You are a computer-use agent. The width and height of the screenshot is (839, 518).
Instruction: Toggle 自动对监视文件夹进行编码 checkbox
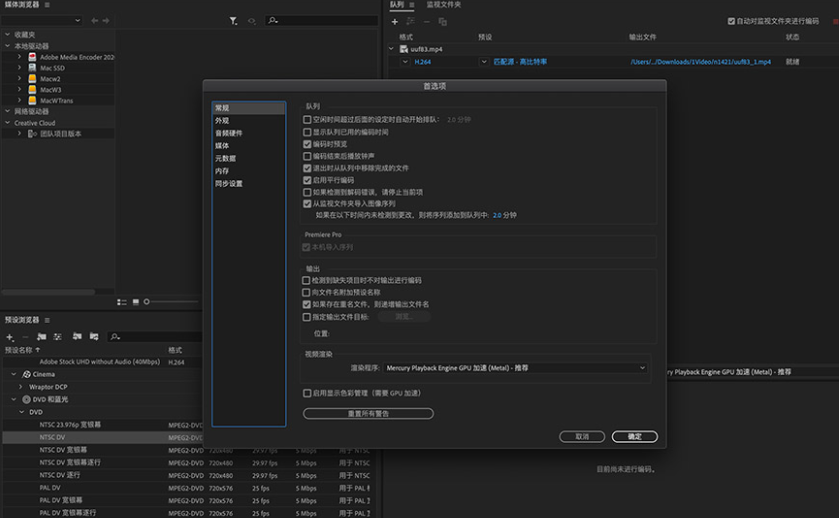tap(731, 21)
